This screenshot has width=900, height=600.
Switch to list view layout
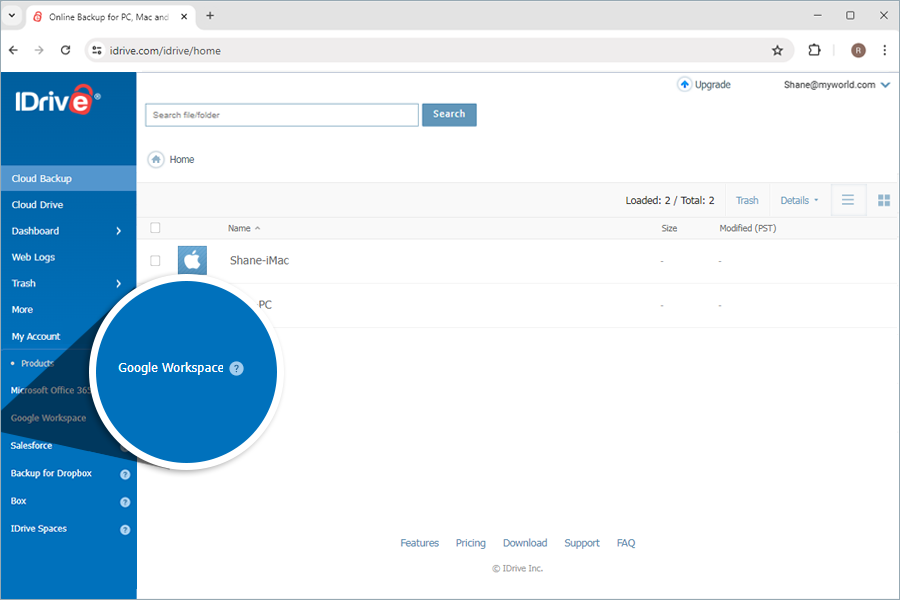(848, 200)
